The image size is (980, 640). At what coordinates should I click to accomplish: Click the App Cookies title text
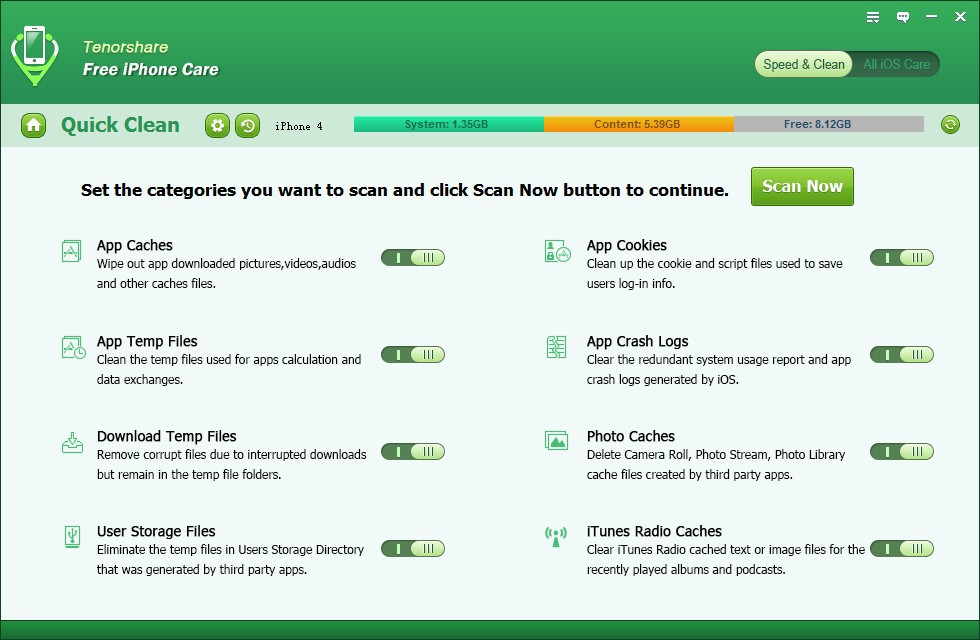626,245
